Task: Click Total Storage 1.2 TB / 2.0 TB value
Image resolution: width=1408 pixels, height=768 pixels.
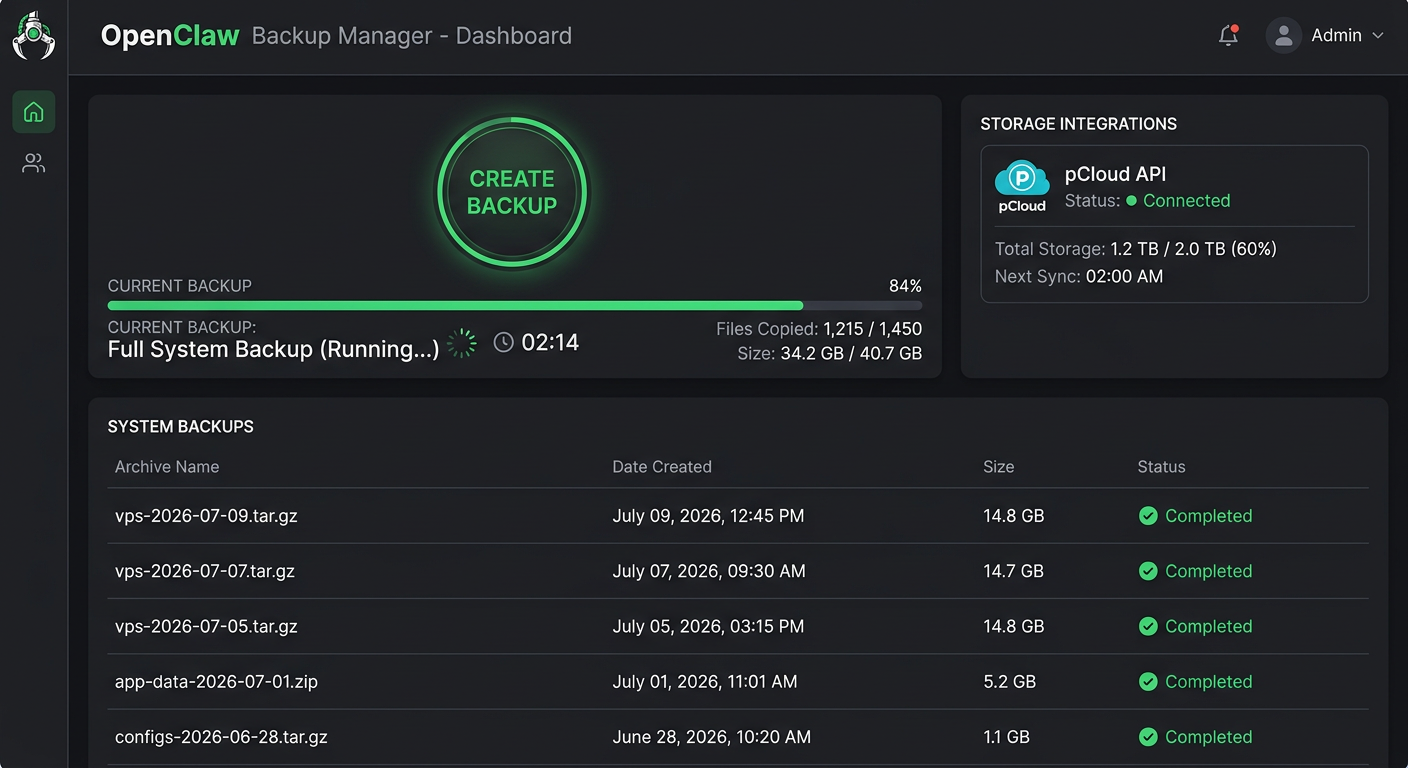Action: tap(1194, 249)
